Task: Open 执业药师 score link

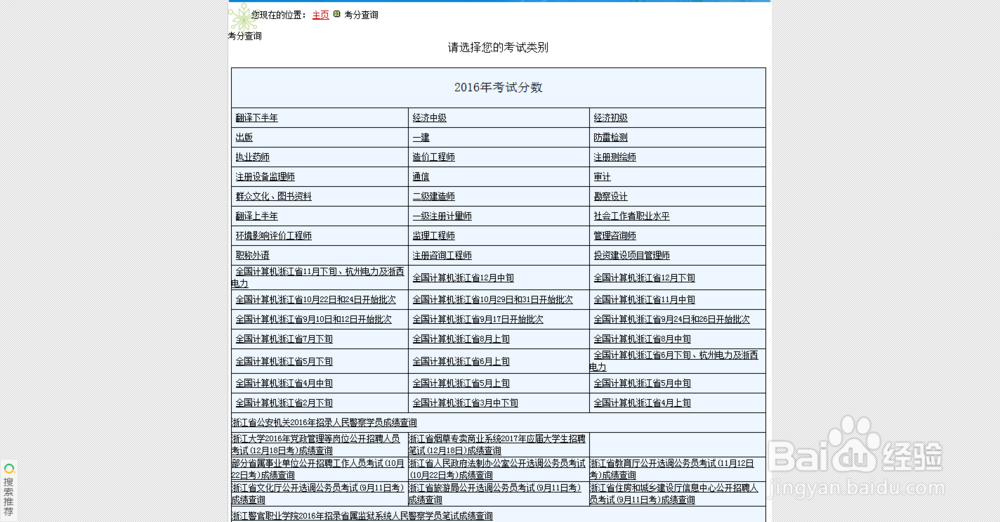Action: (x=253, y=157)
